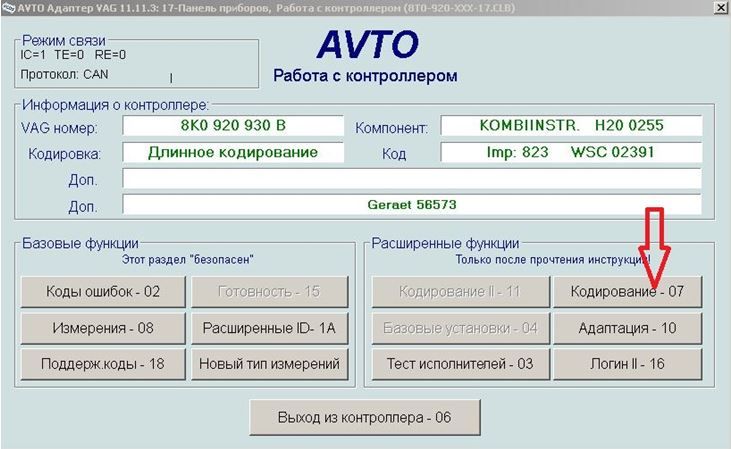Open Кодирование - 07 function

(627, 291)
